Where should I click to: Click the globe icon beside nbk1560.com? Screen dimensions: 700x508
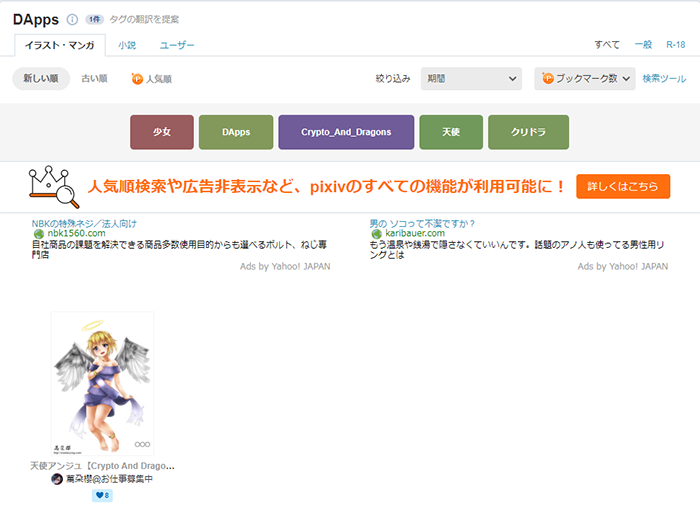pos(39,234)
